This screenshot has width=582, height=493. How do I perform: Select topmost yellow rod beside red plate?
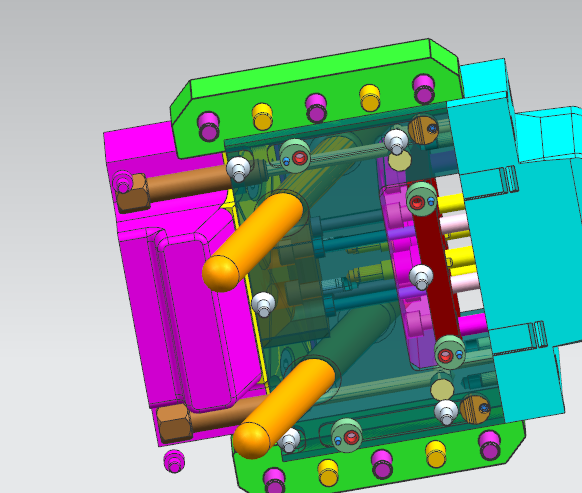coord(451,203)
